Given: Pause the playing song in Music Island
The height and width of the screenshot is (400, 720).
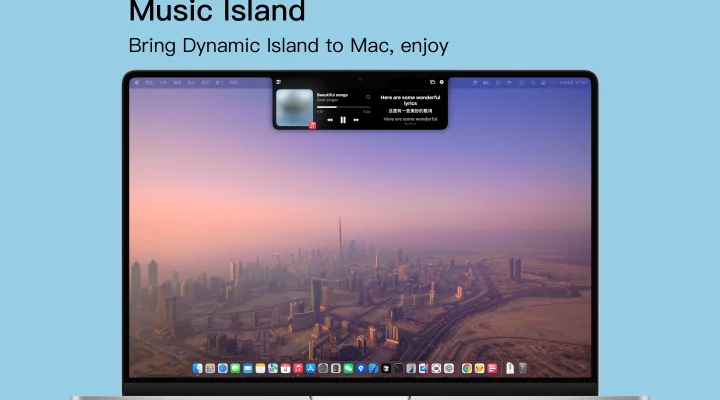Looking at the screenshot, I should [343, 120].
